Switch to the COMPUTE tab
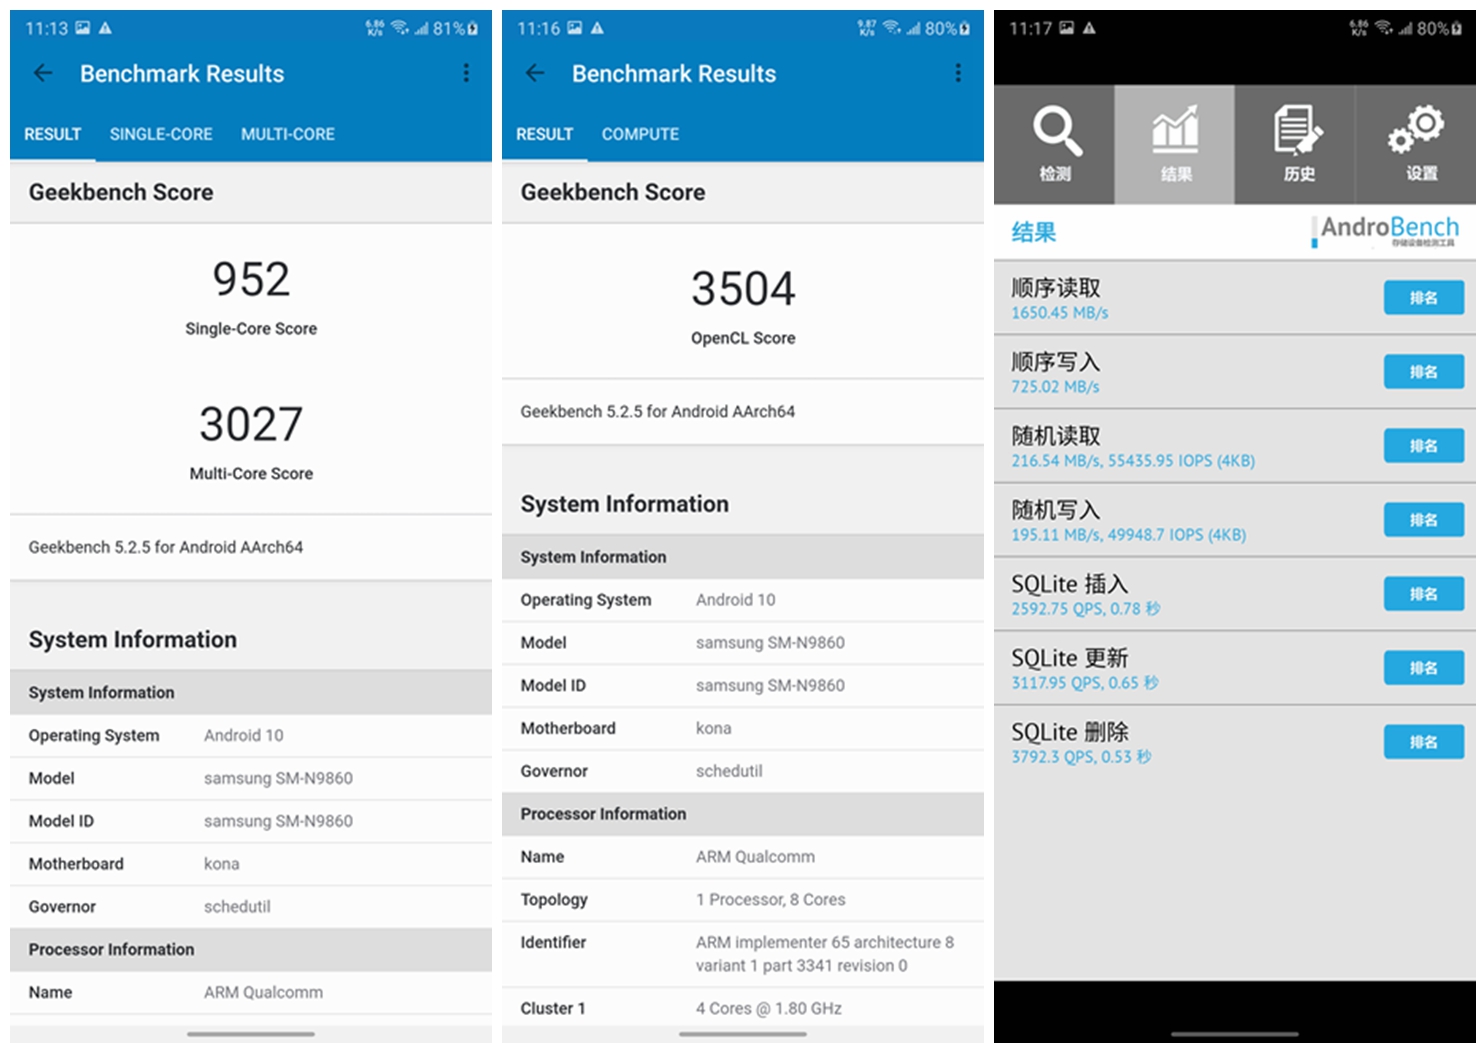Viewport: 1484px width, 1053px height. [x=640, y=134]
